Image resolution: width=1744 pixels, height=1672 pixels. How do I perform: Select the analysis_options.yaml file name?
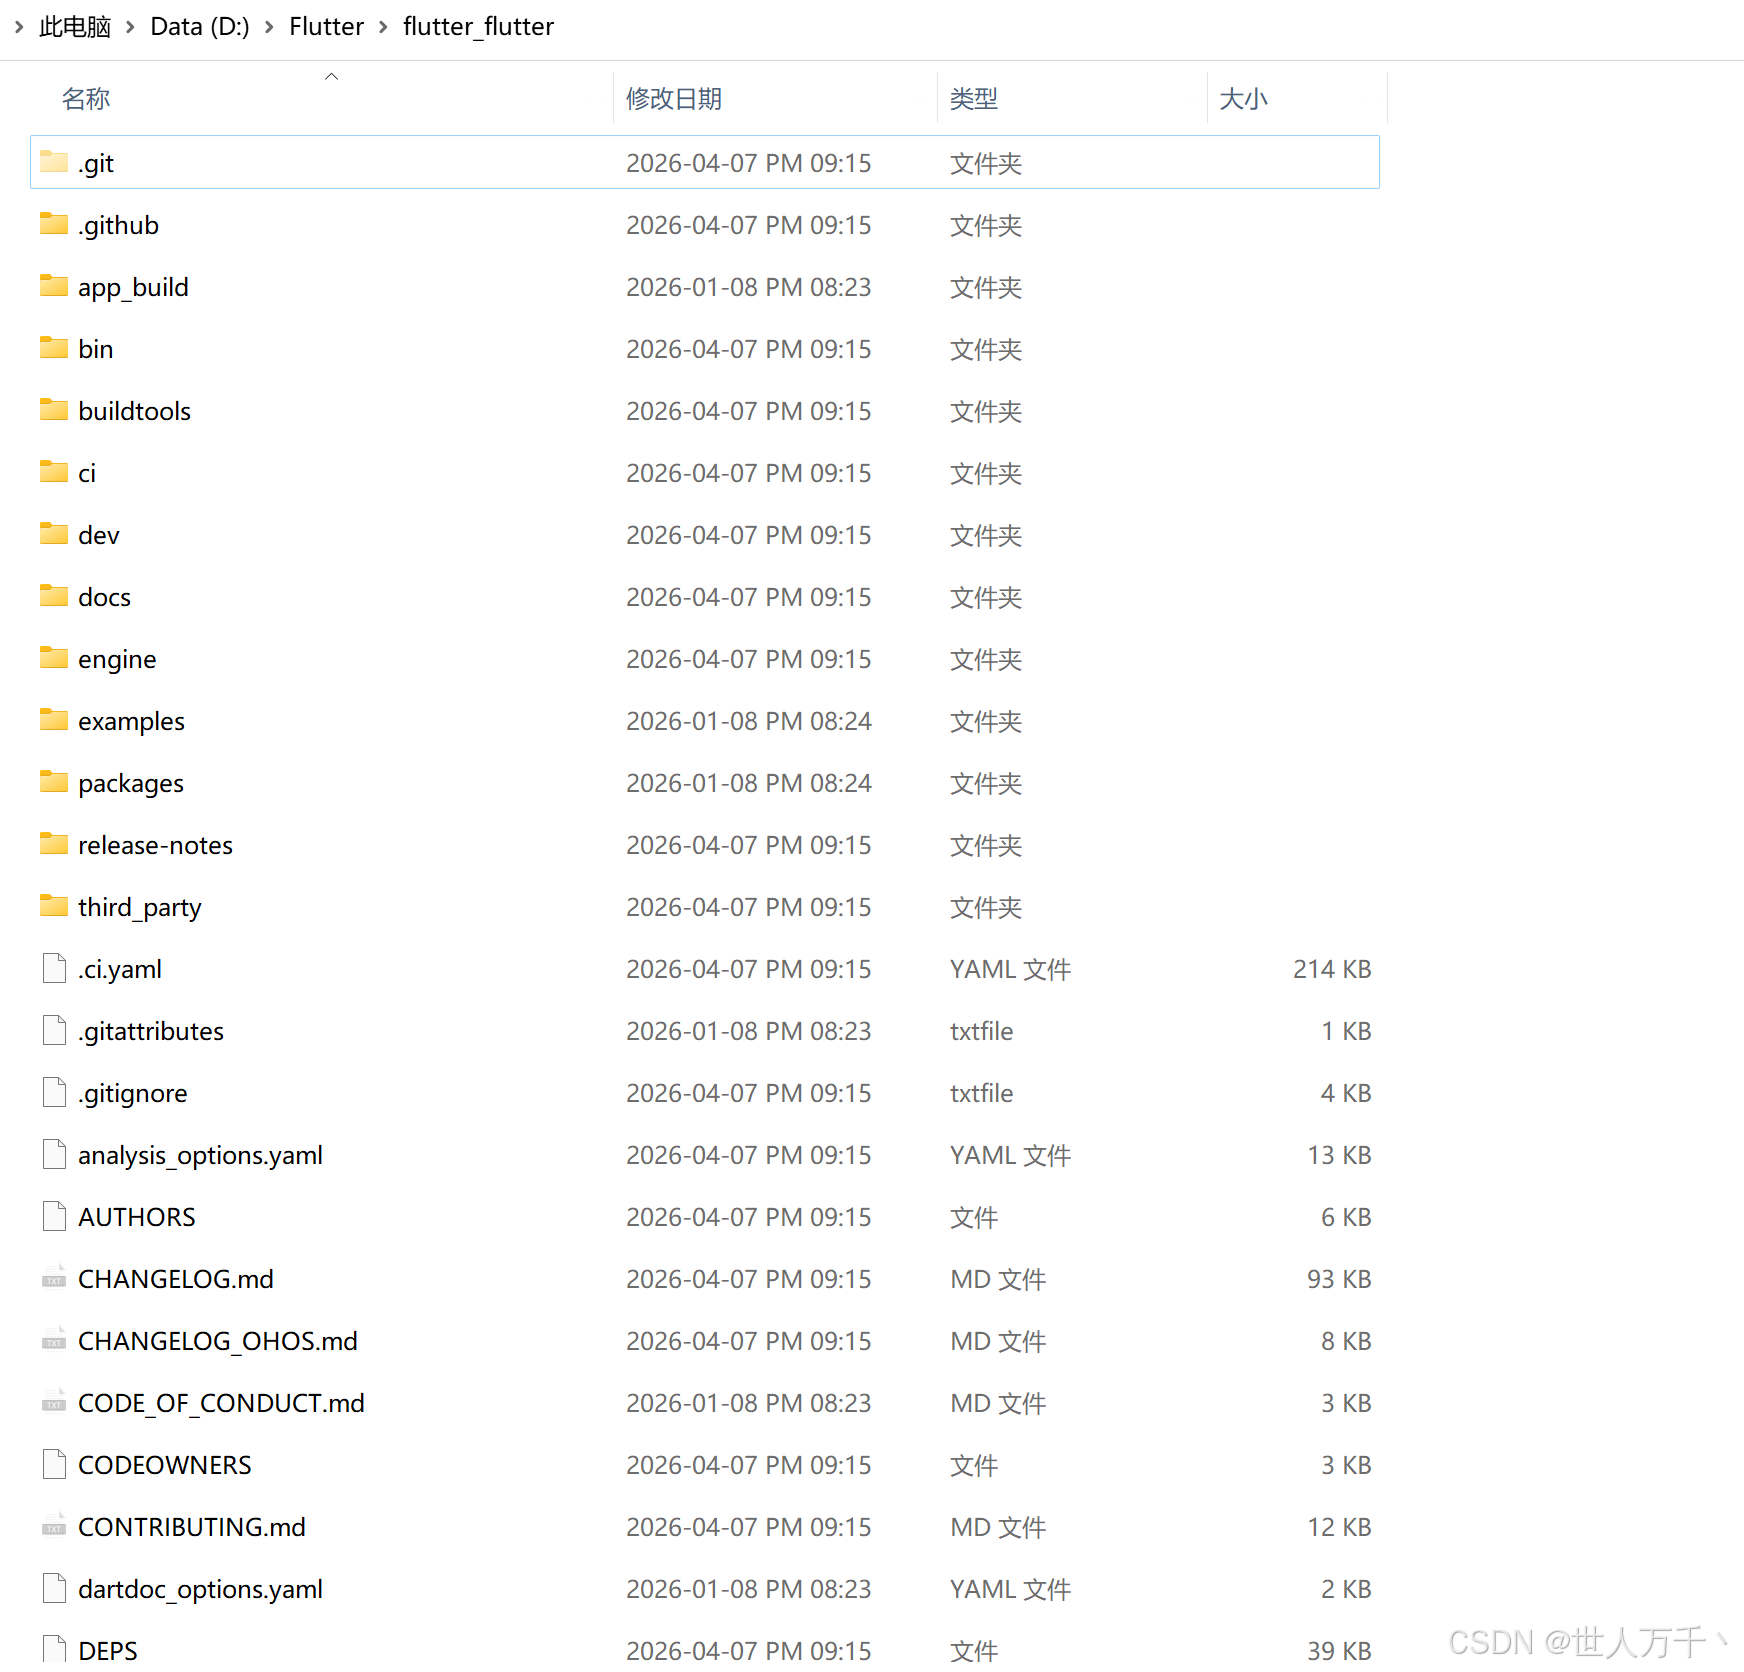(200, 1155)
